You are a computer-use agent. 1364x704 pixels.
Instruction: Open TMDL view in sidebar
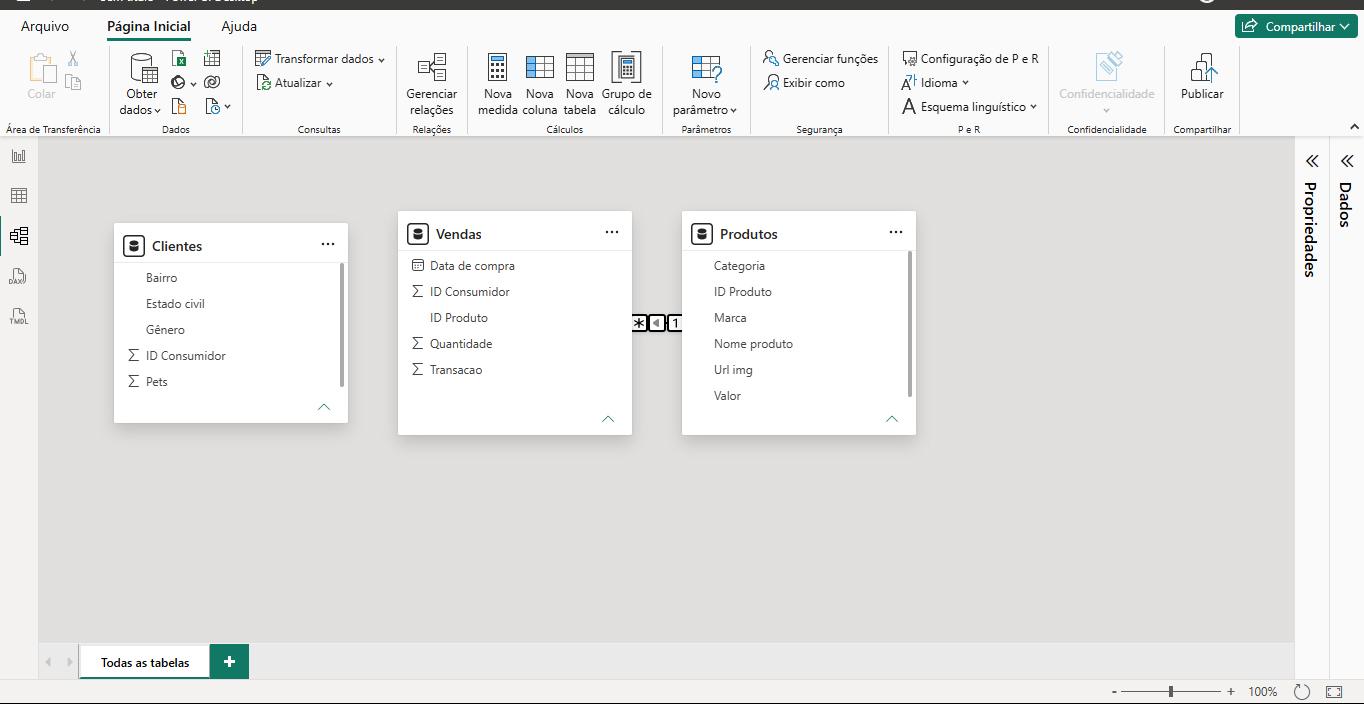pyautogui.click(x=19, y=316)
